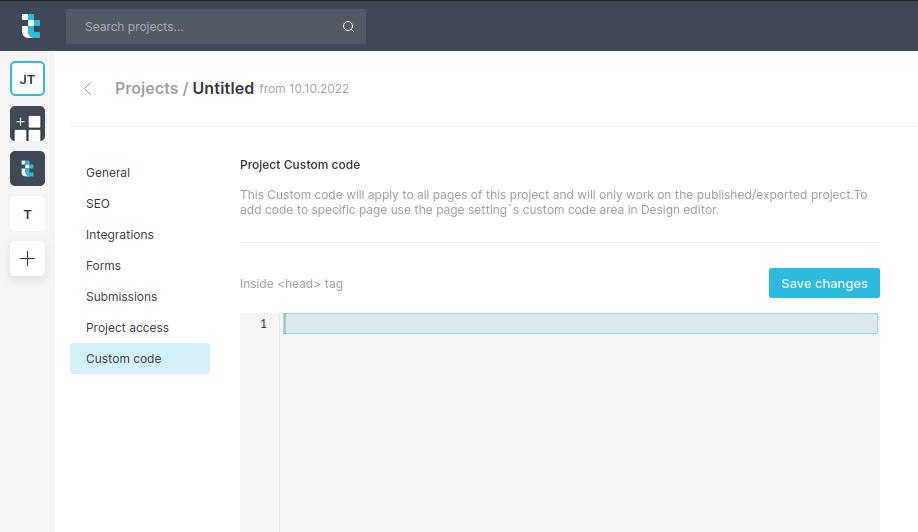The image size is (918, 532).
Task: Click the plus icon to add workspace
Action: (x=27, y=259)
